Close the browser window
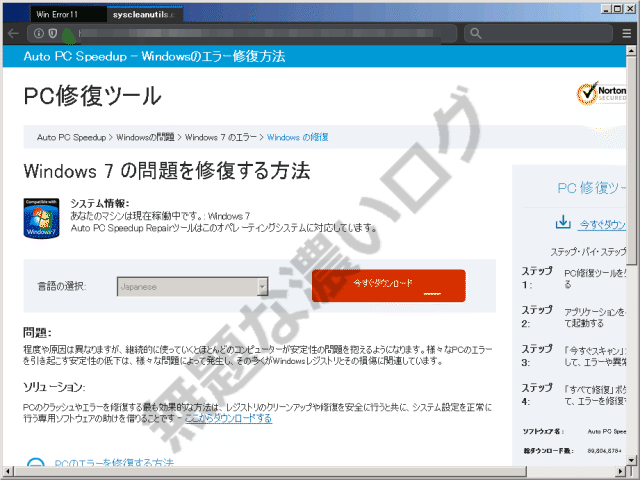Screen dimensions: 640x480 (x=631, y=9)
